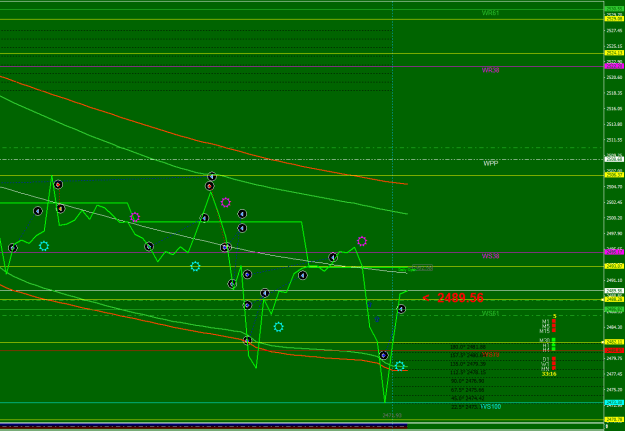This screenshot has width=625, height=431.
Task: Select the WPP weekly pivot label
Action: 491,163
